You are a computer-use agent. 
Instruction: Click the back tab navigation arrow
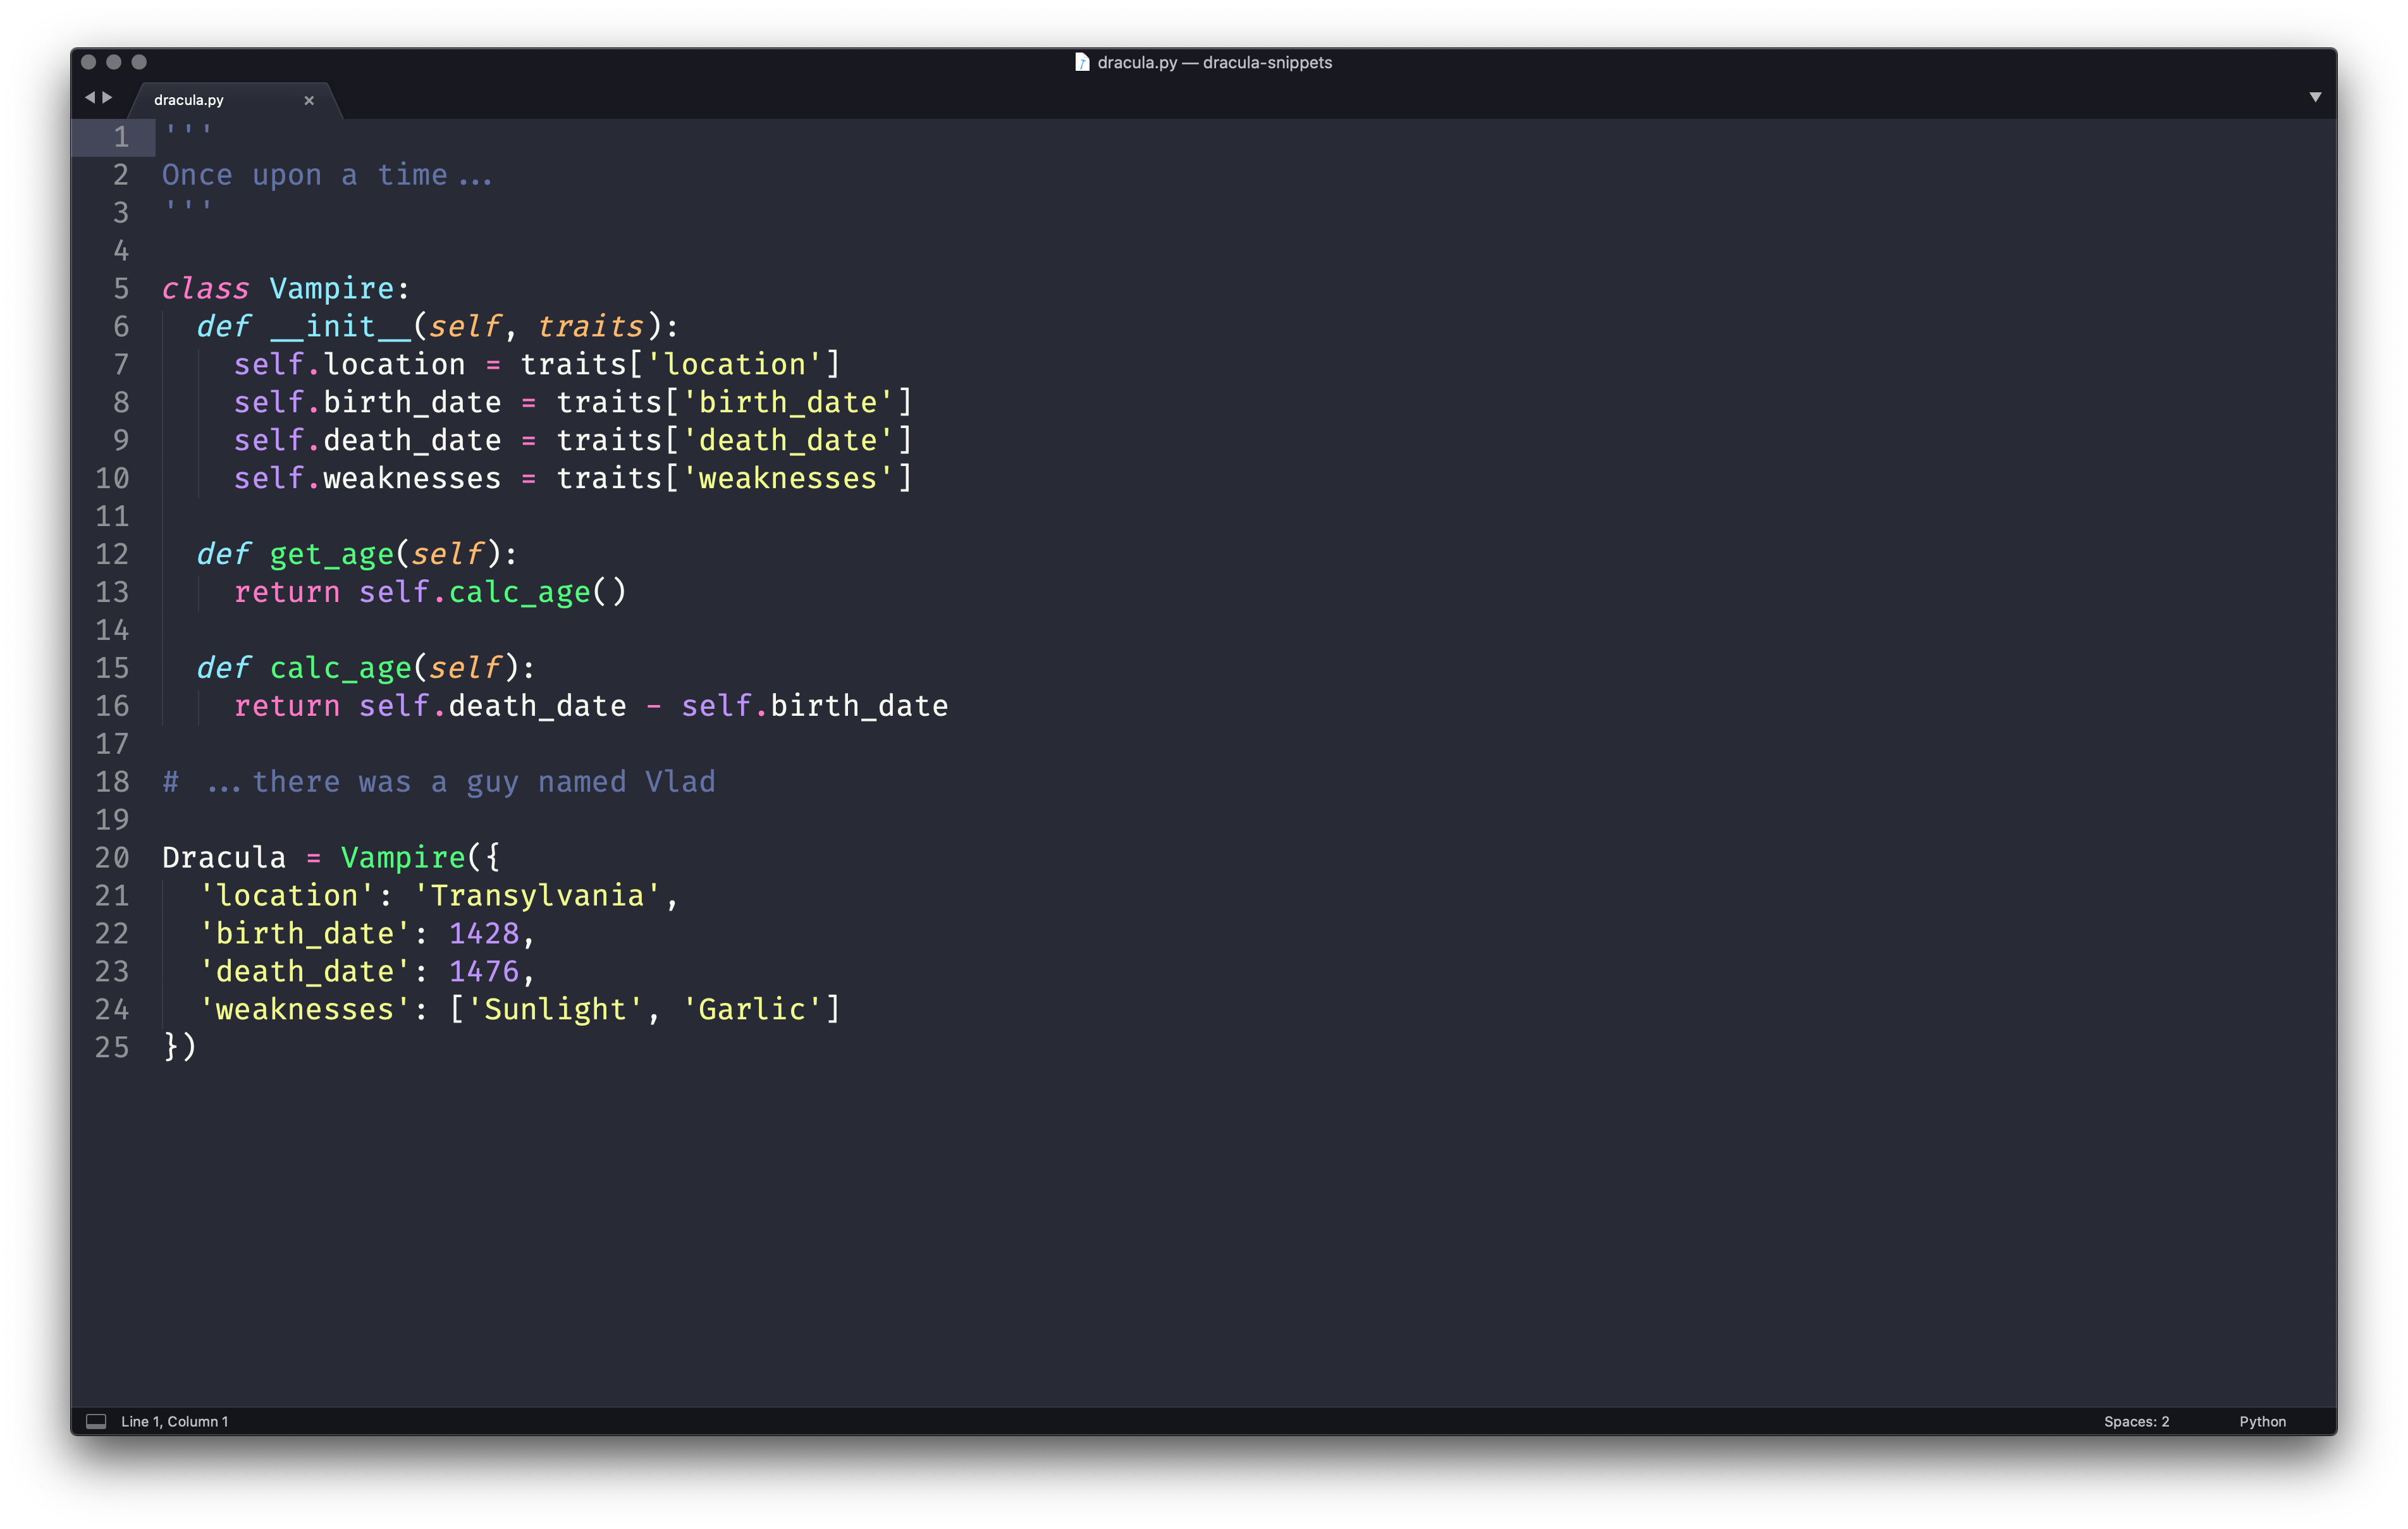pos(90,97)
